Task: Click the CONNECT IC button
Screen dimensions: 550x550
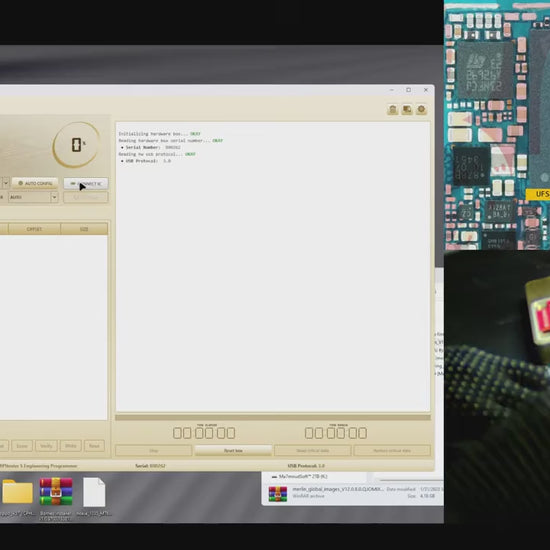Action: pyautogui.click(x=86, y=183)
